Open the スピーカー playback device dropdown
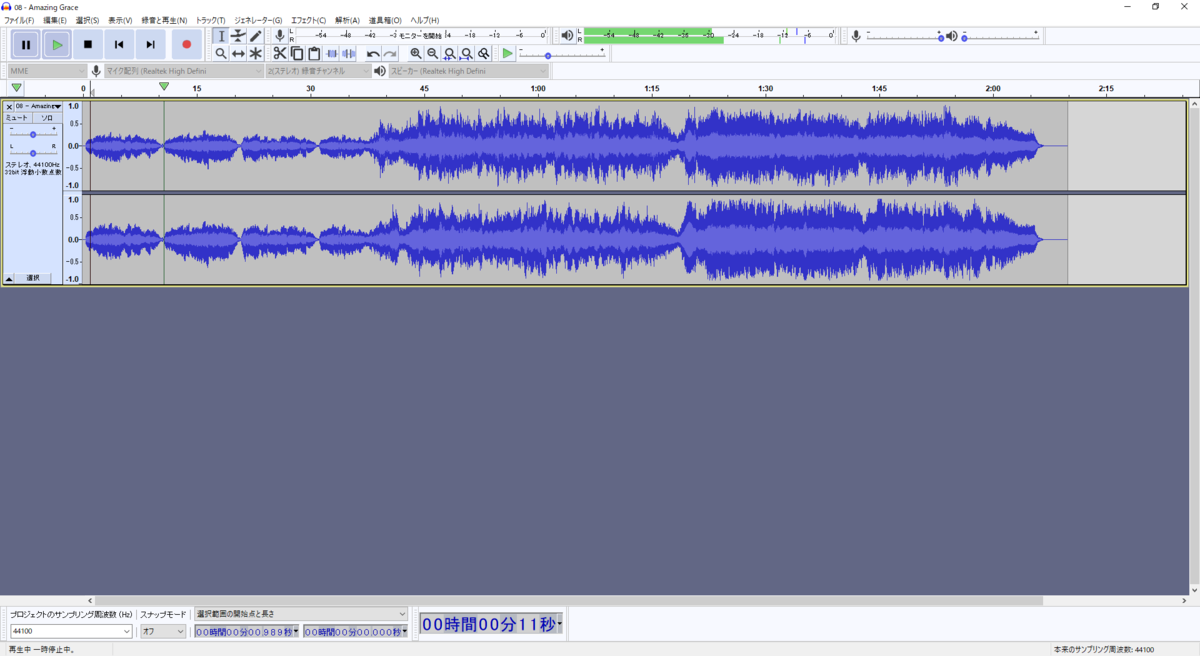1200x656 pixels. (x=469, y=71)
